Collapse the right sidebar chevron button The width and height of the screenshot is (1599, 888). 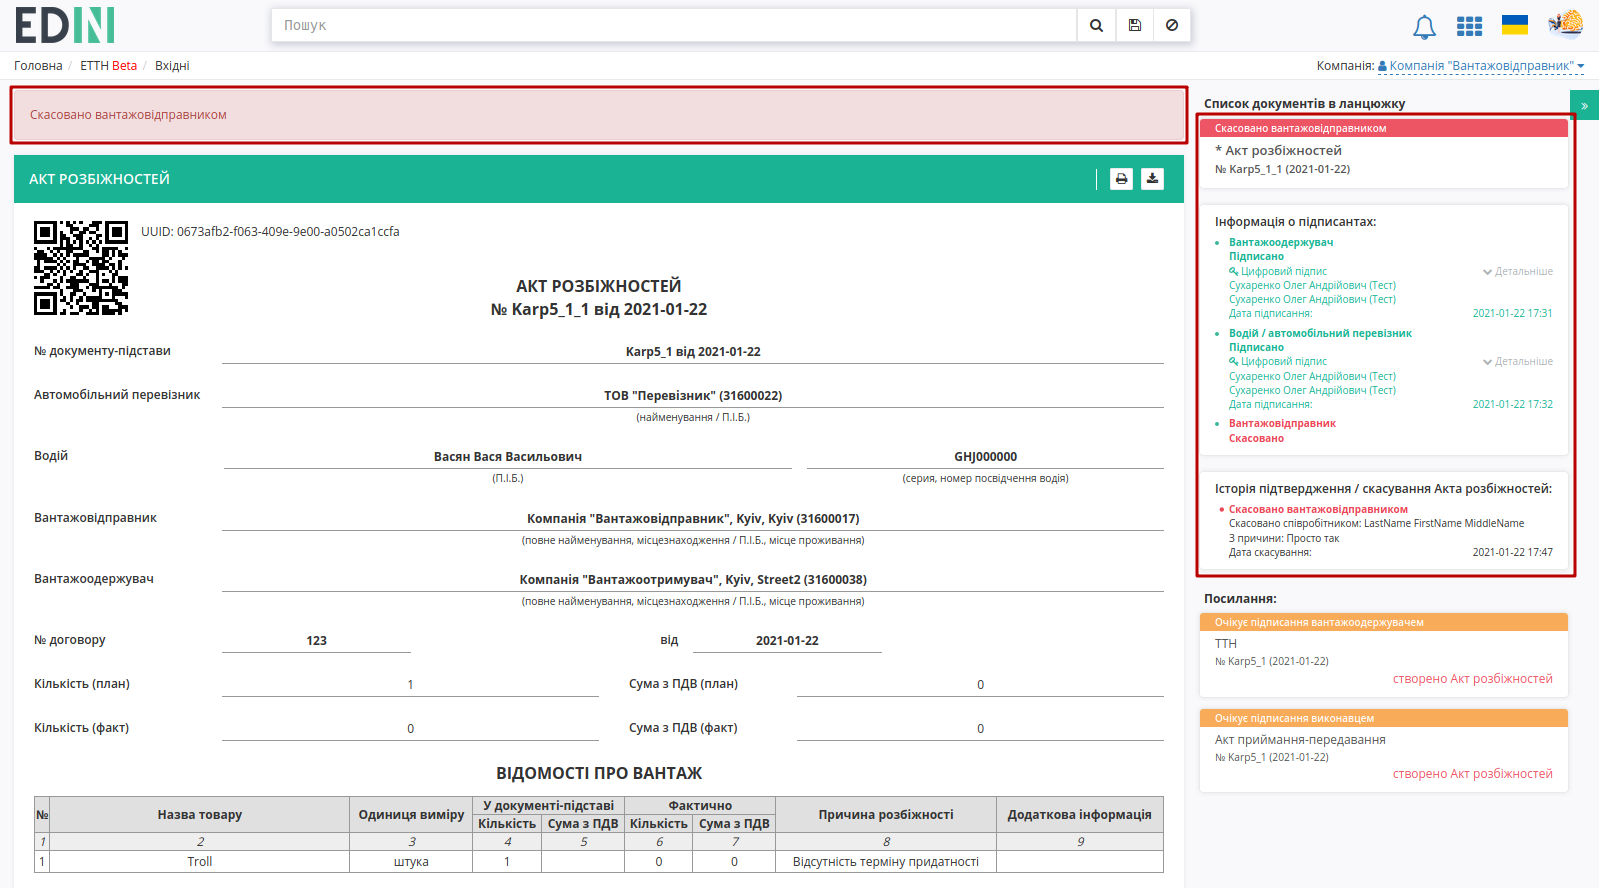pos(1584,105)
